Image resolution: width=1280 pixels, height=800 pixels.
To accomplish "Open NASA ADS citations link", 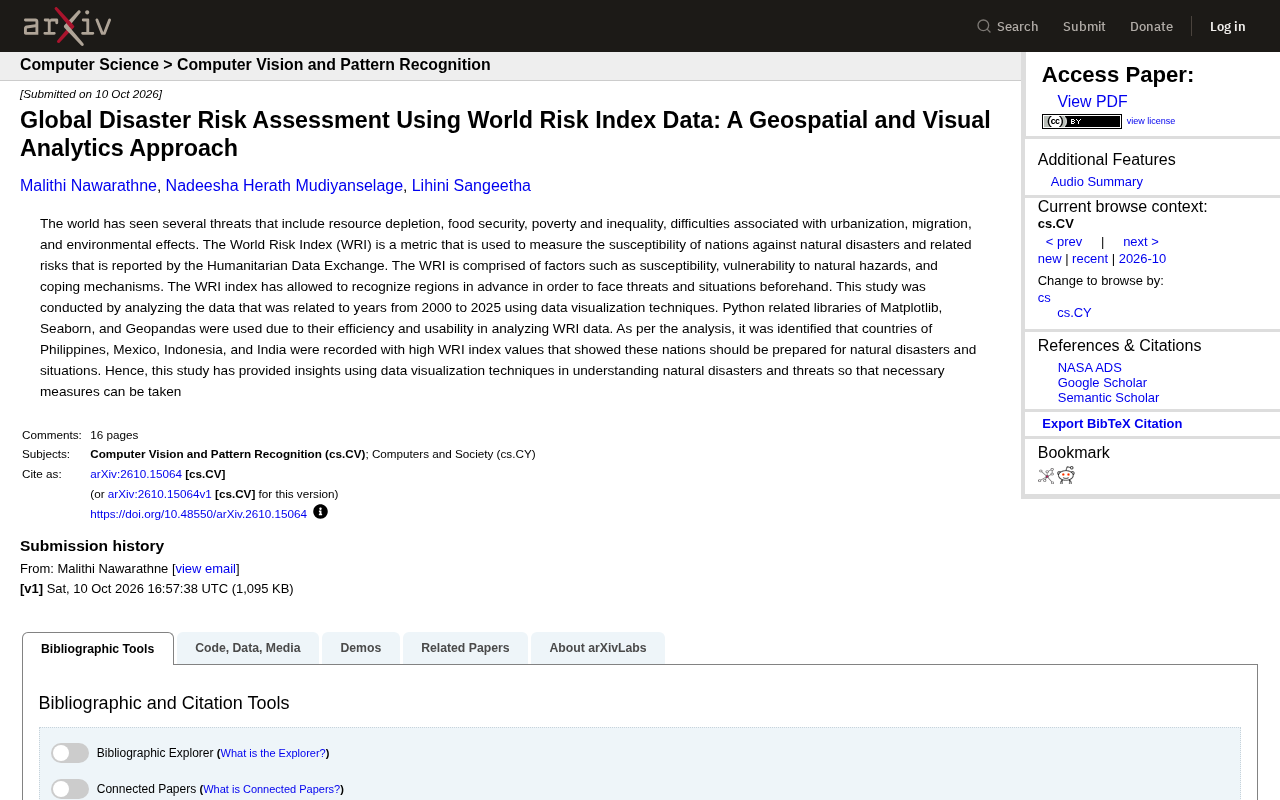I will coord(1090,368).
